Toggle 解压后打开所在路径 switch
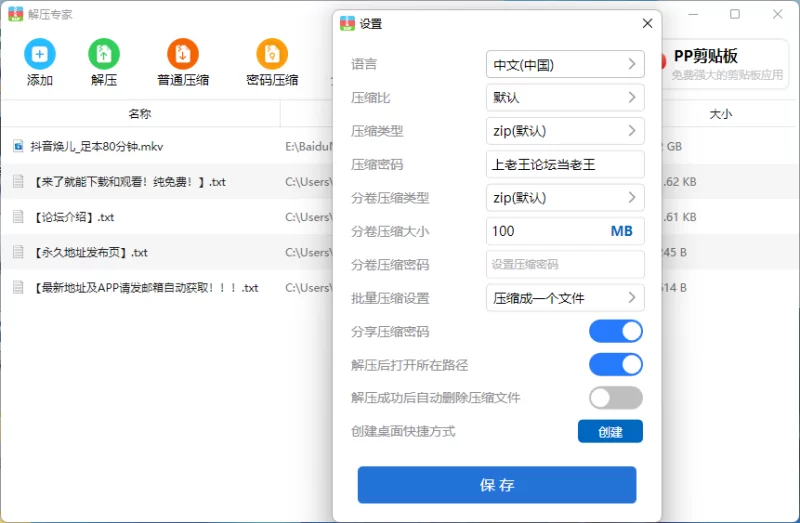Screen dimensions: 800x523 pos(616,365)
